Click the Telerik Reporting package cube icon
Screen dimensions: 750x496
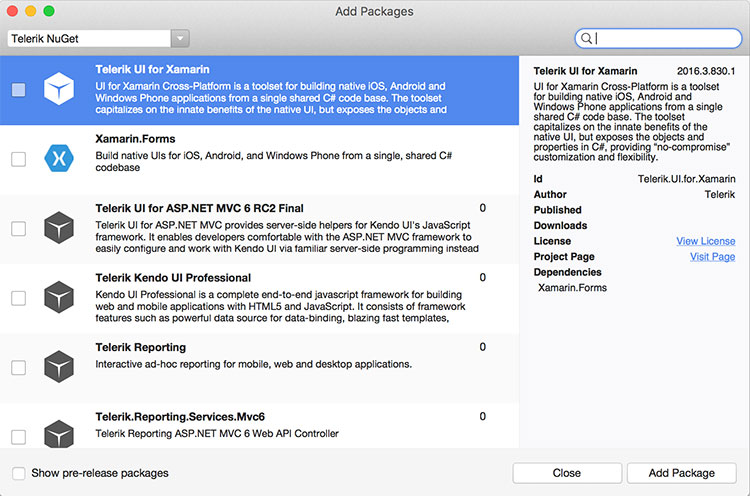59,367
